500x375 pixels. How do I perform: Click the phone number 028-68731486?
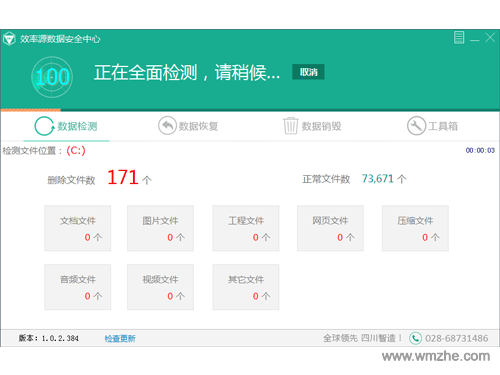tap(456, 338)
